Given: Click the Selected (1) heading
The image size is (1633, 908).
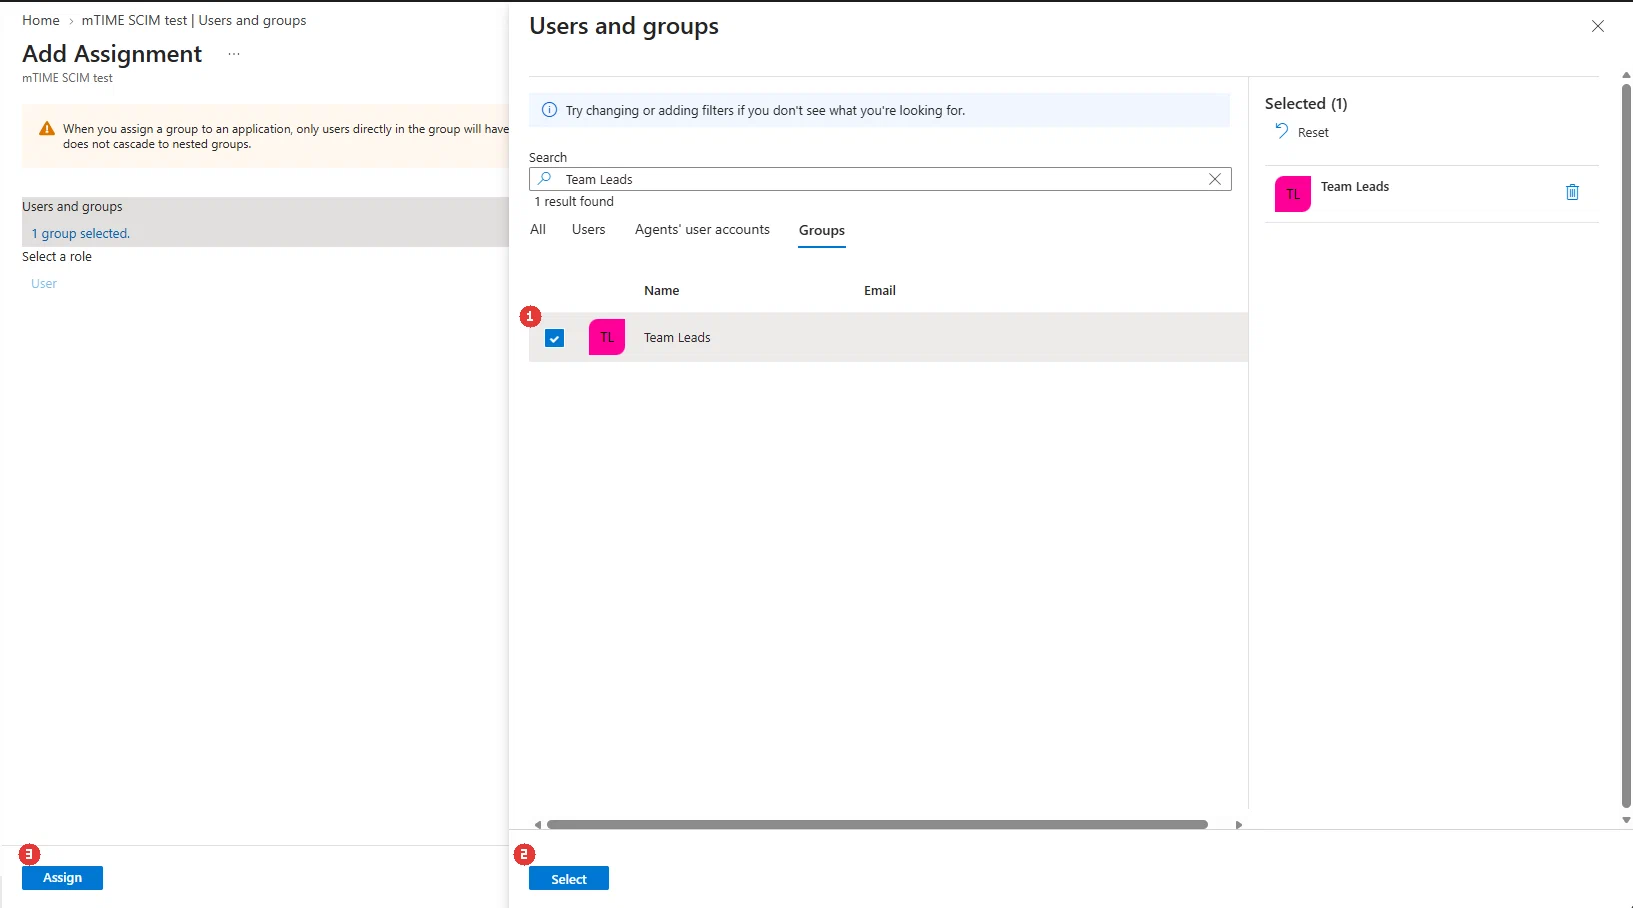Looking at the screenshot, I should [1306, 103].
